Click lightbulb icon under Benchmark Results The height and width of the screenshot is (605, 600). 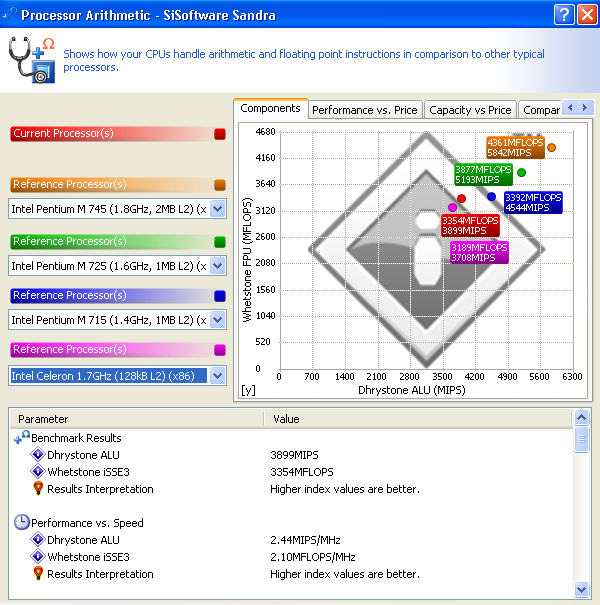coord(38,488)
